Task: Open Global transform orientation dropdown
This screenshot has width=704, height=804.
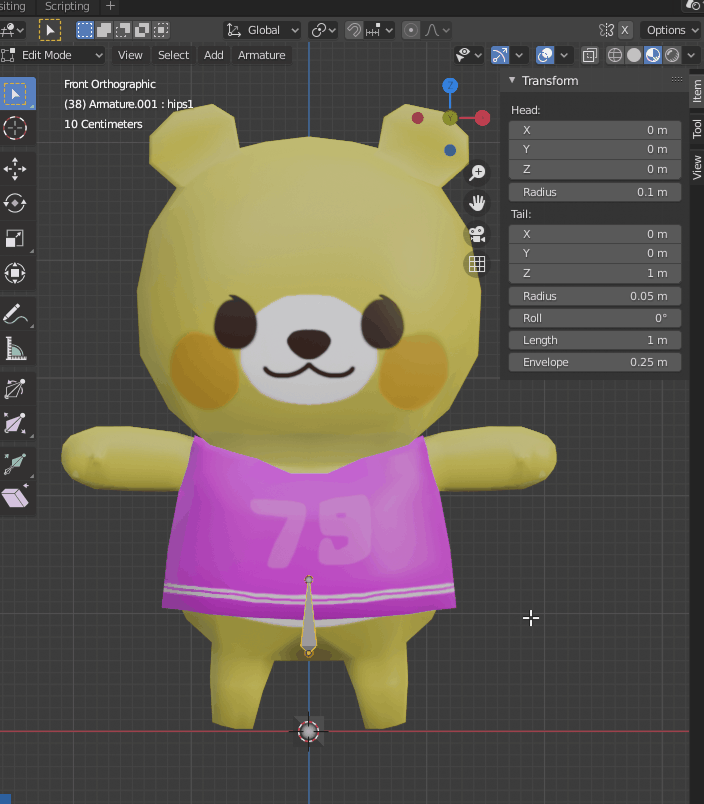Action: tap(262, 30)
